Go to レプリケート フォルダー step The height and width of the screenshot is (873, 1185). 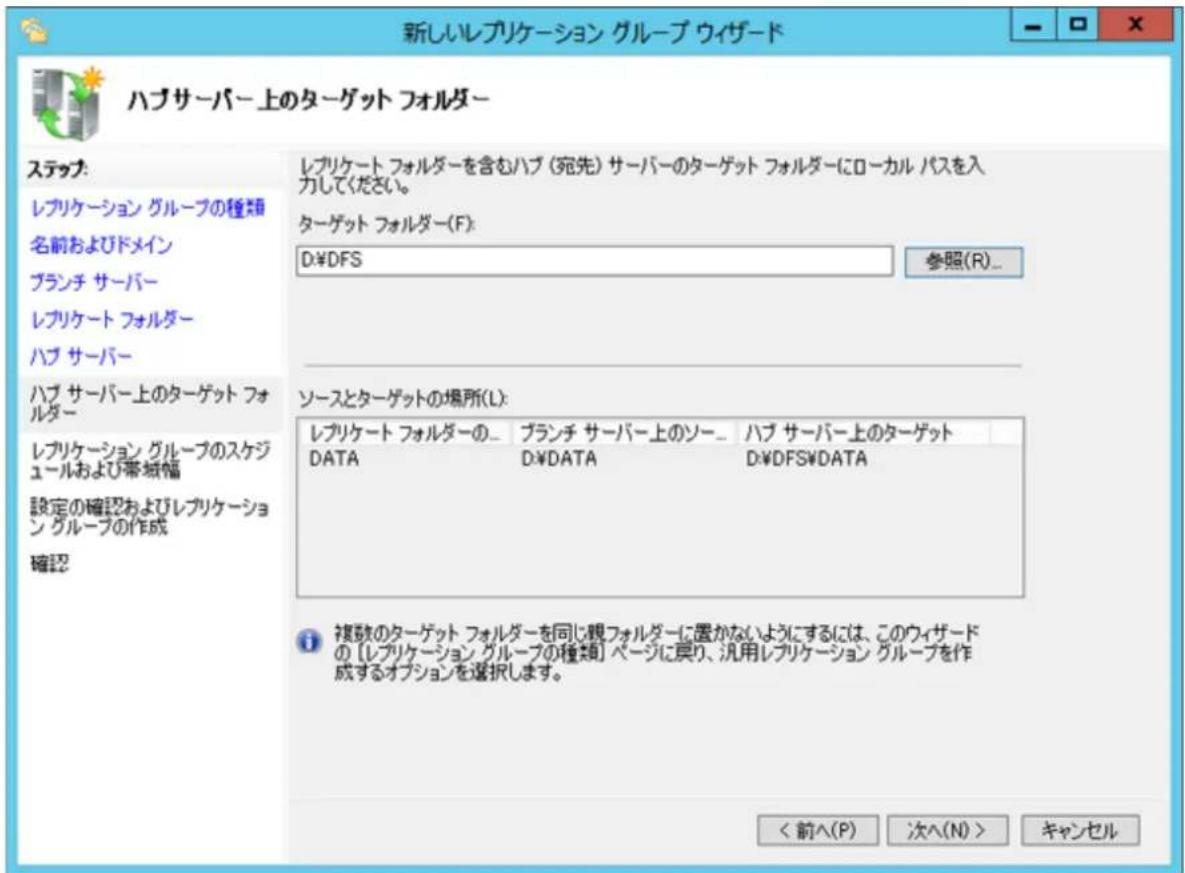tap(112, 320)
